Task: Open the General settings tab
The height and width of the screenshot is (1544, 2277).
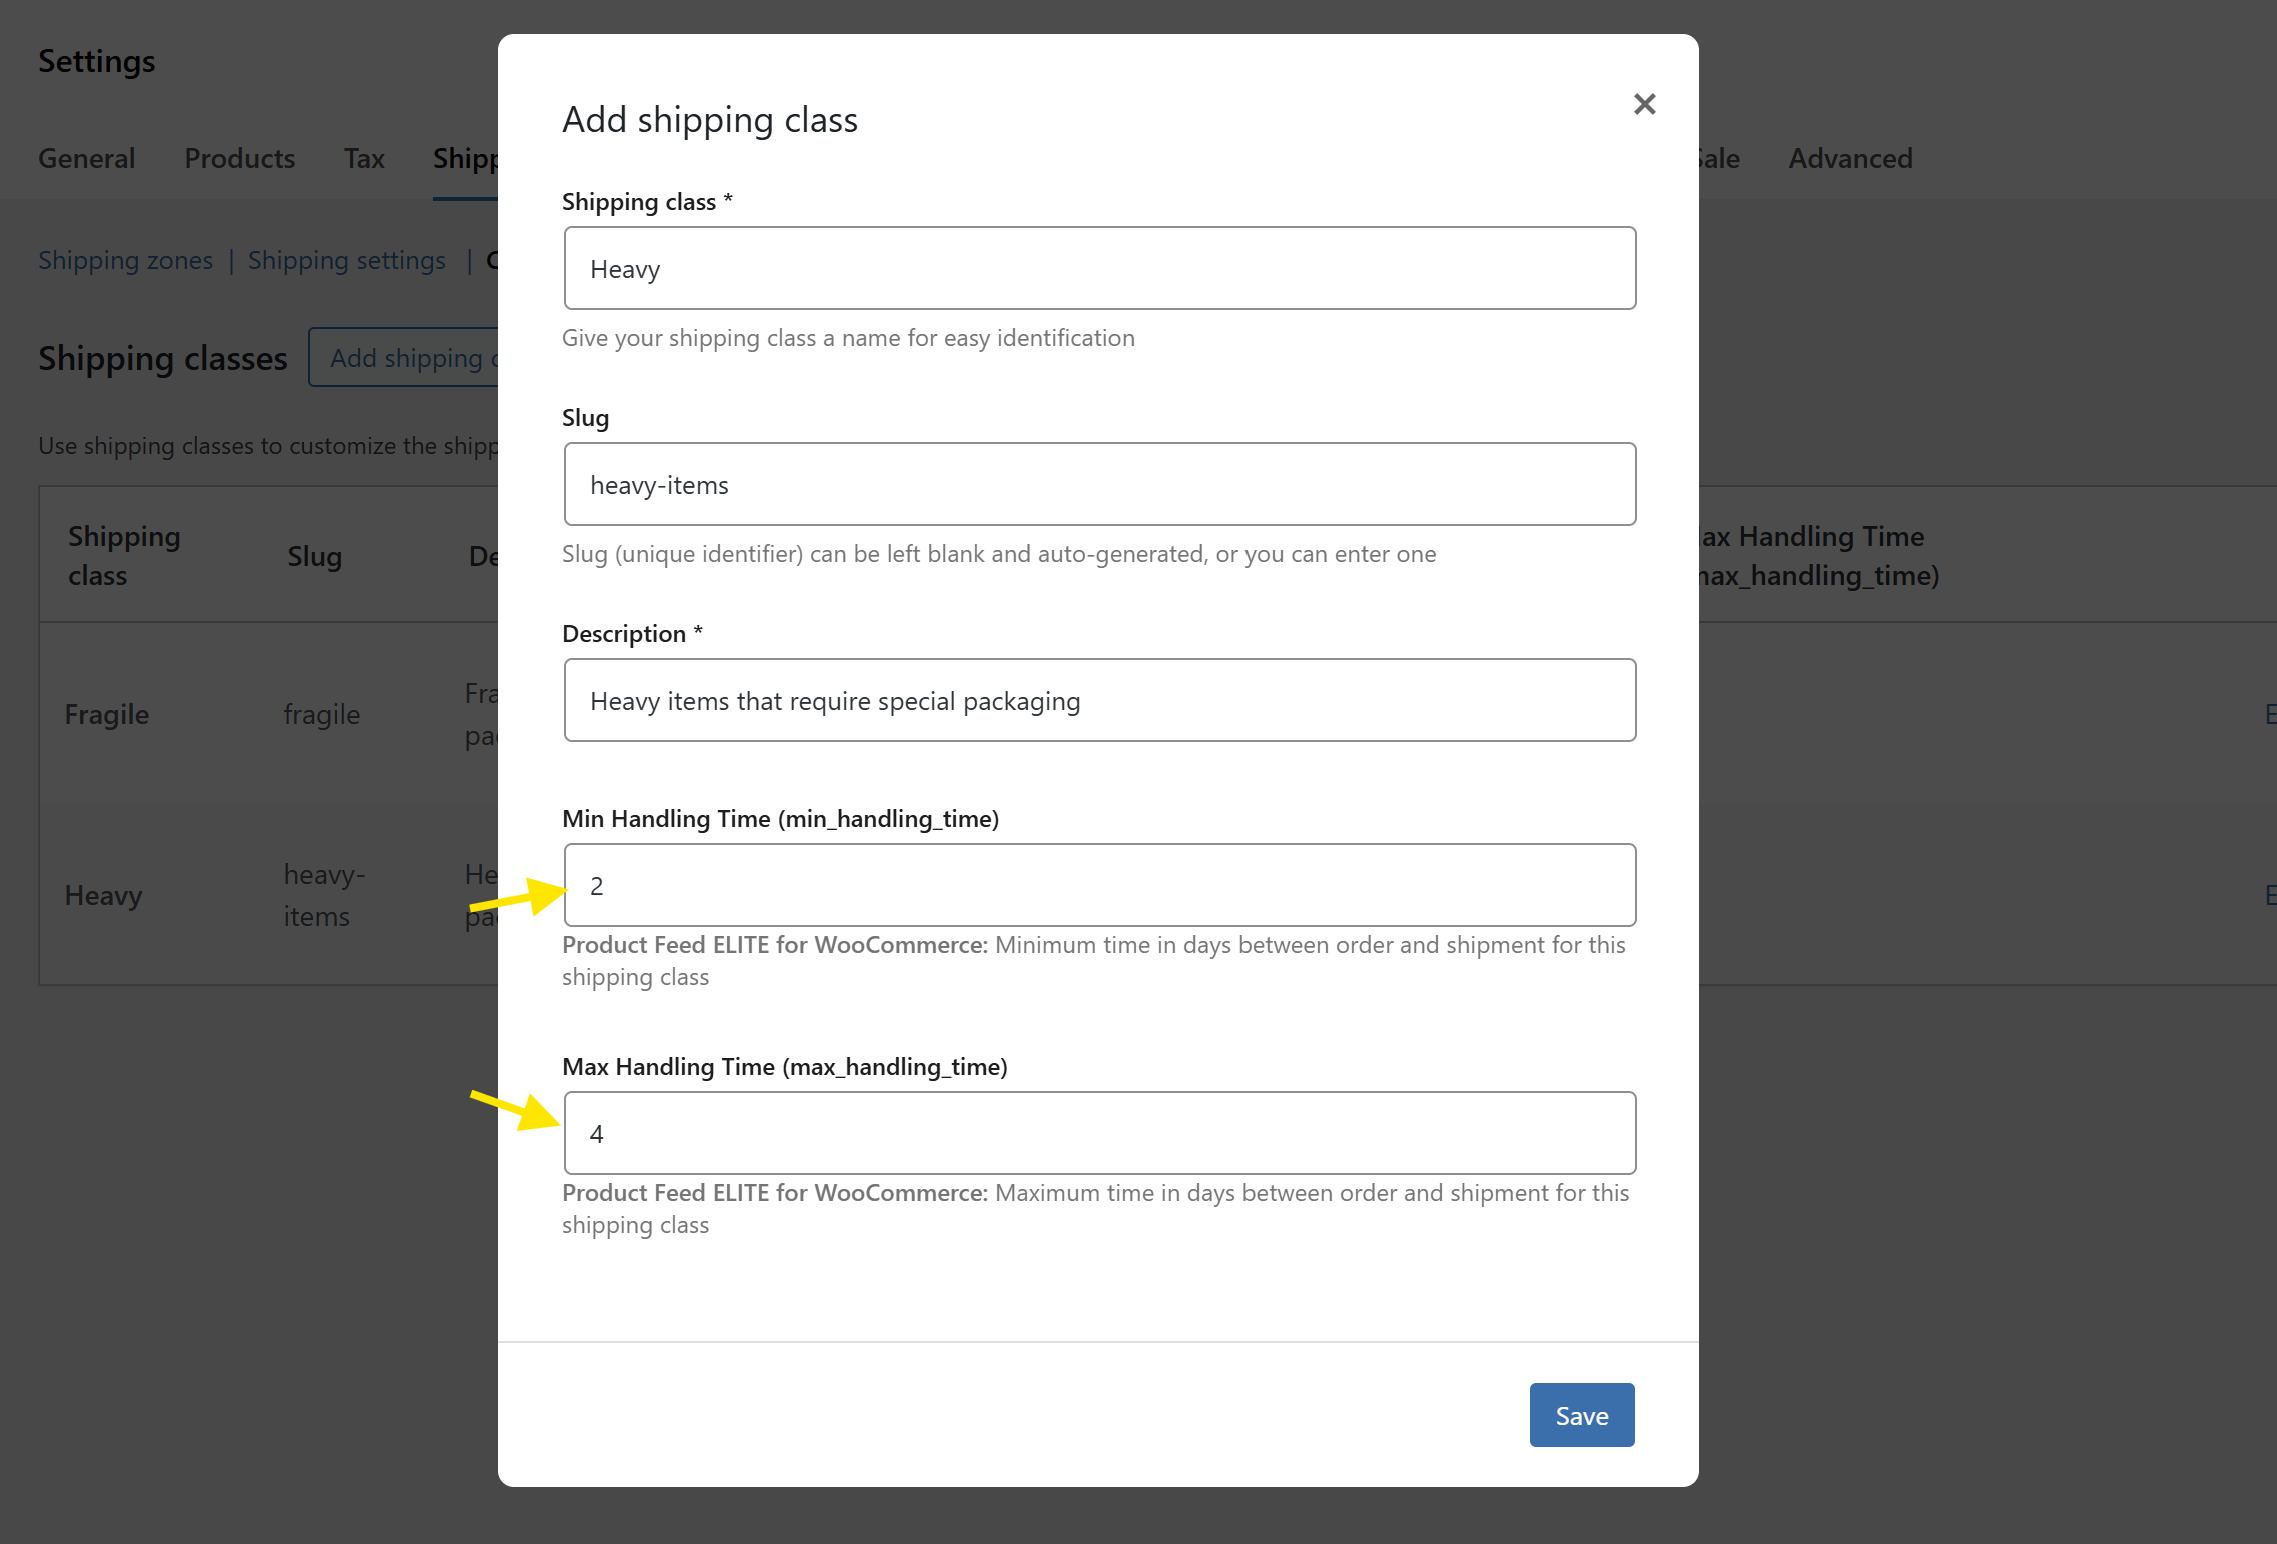Action: point(86,158)
